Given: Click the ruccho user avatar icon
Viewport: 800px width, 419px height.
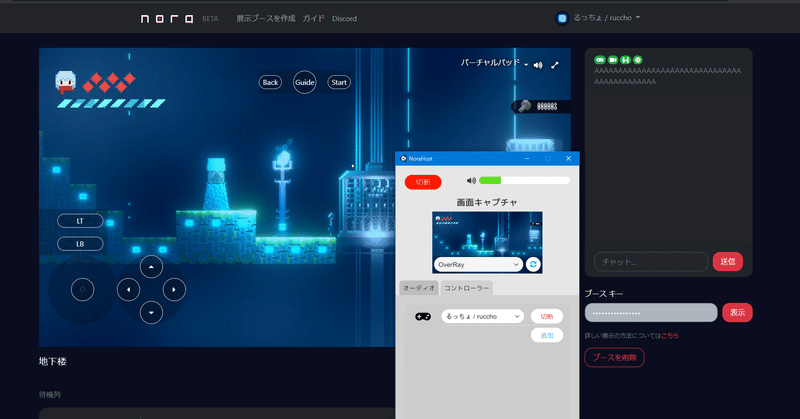Looking at the screenshot, I should (x=562, y=18).
